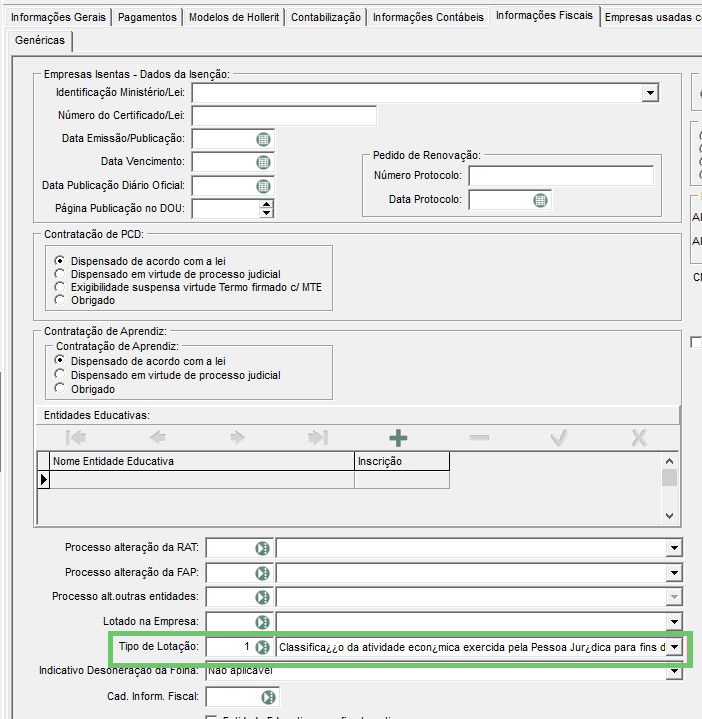The width and height of the screenshot is (702, 719).
Task: Go to next Entidades Educativas record
Action: (238, 438)
